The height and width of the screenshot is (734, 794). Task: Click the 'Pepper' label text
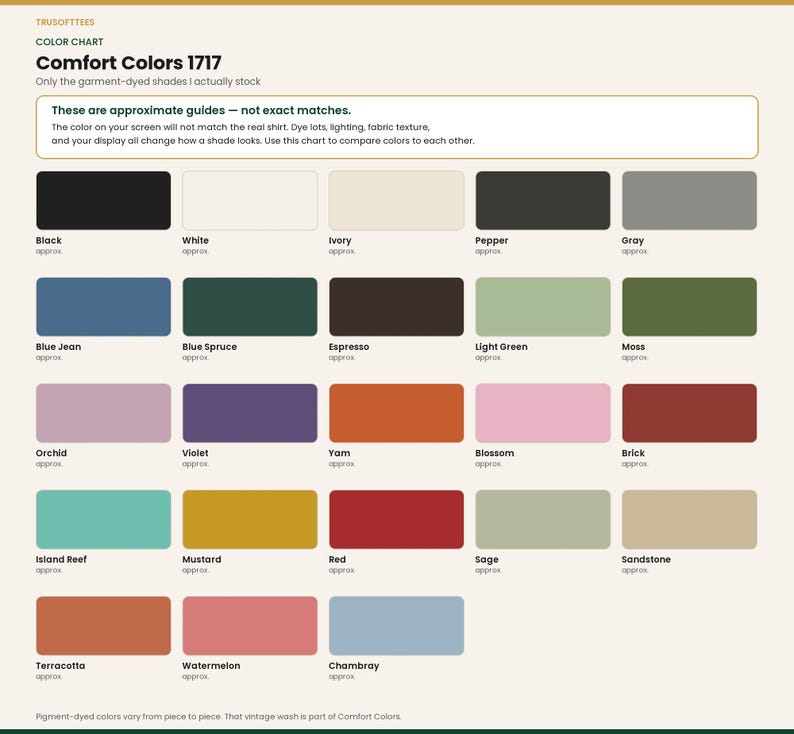492,240
